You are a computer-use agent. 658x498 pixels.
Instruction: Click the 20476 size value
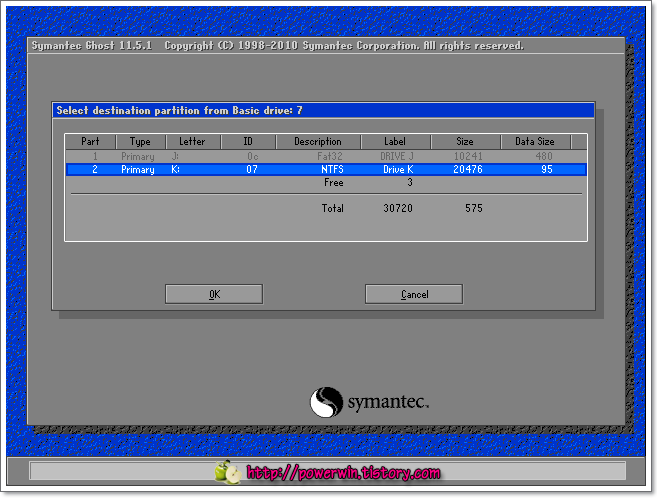point(468,169)
